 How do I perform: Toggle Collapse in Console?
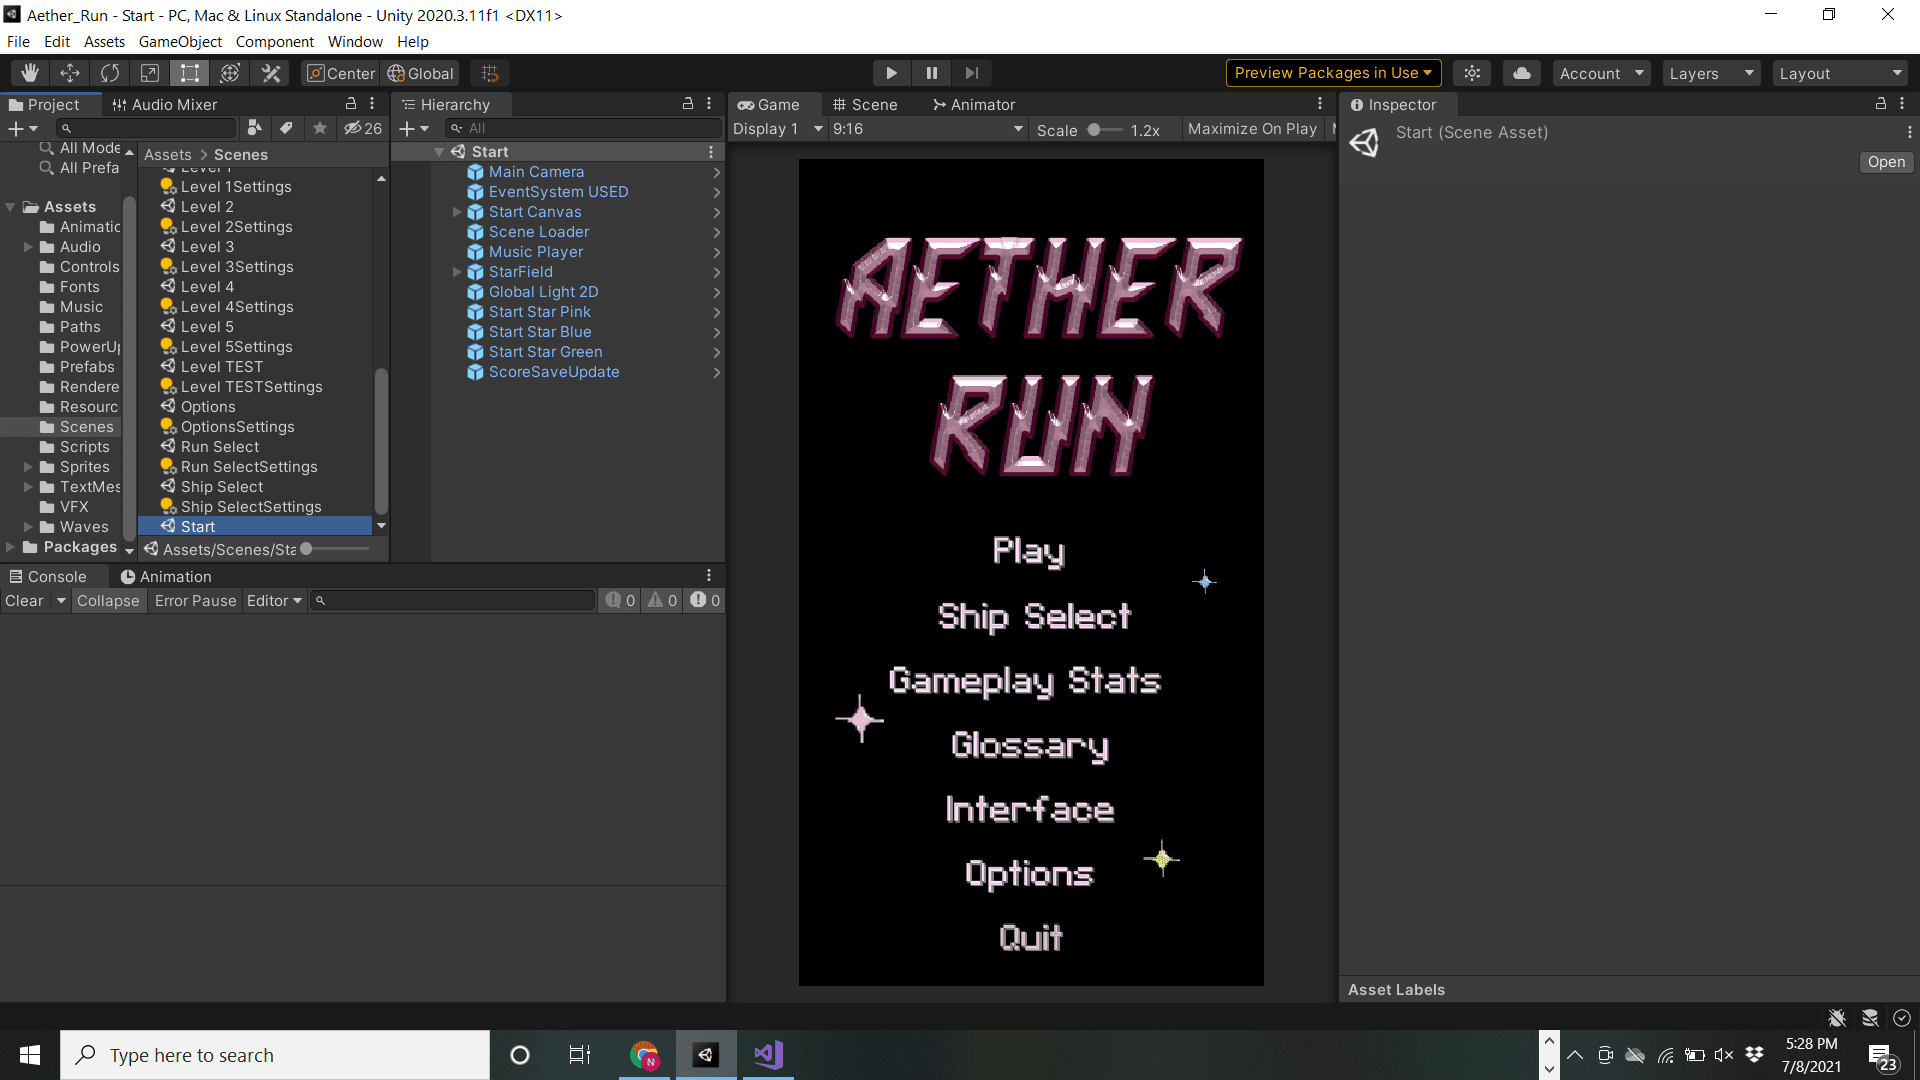pos(108,600)
